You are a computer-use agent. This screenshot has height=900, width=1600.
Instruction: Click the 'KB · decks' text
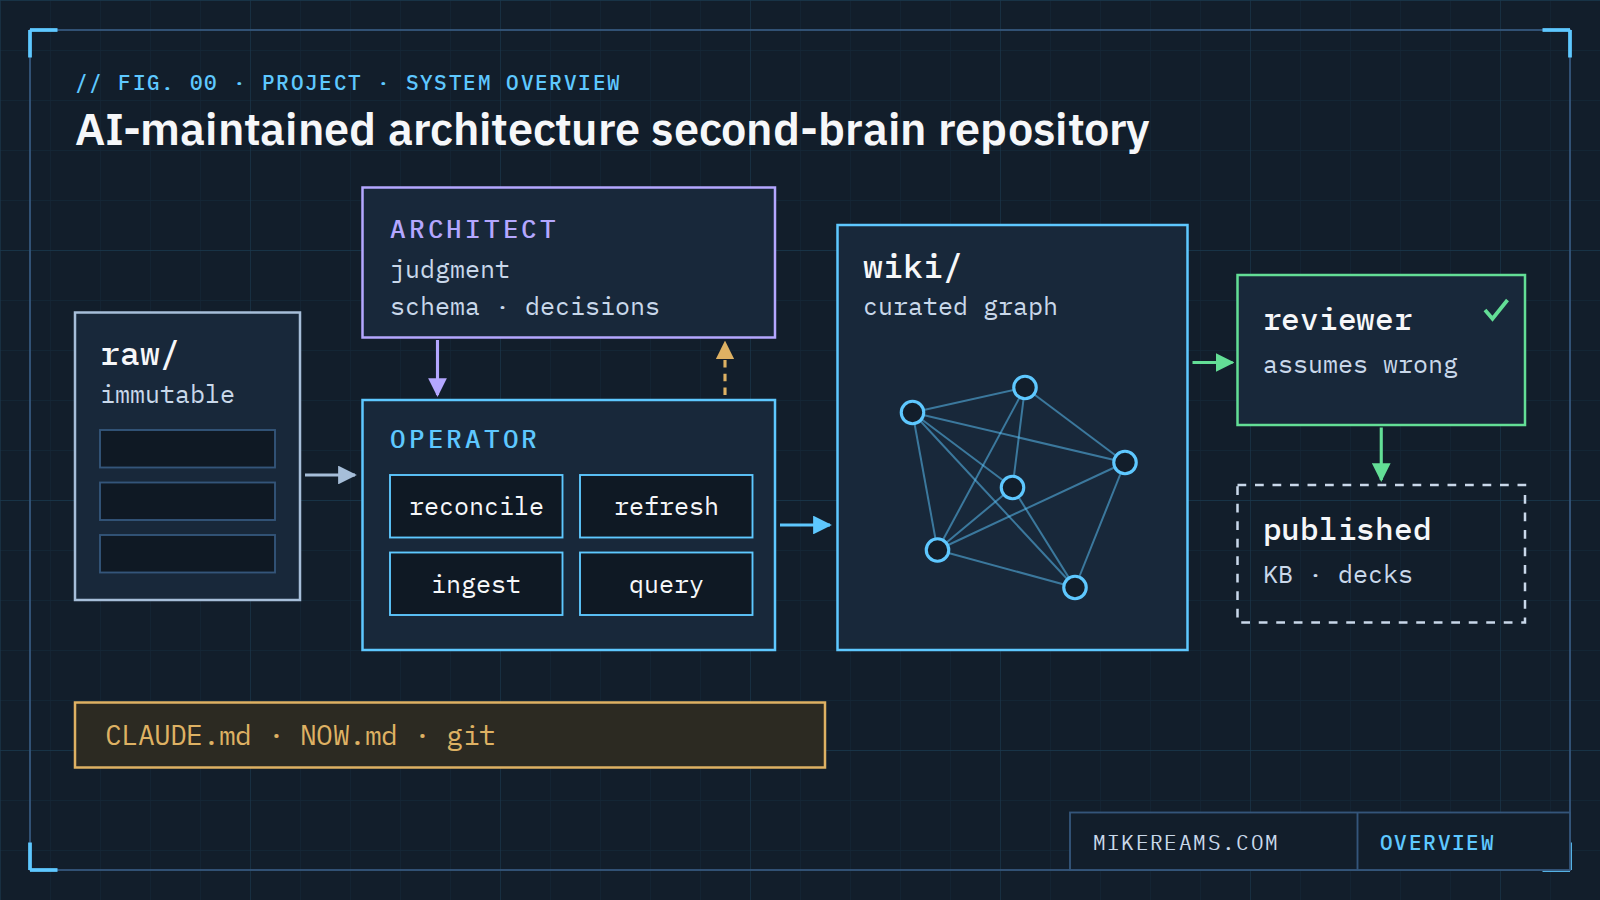pyautogui.click(x=1338, y=575)
